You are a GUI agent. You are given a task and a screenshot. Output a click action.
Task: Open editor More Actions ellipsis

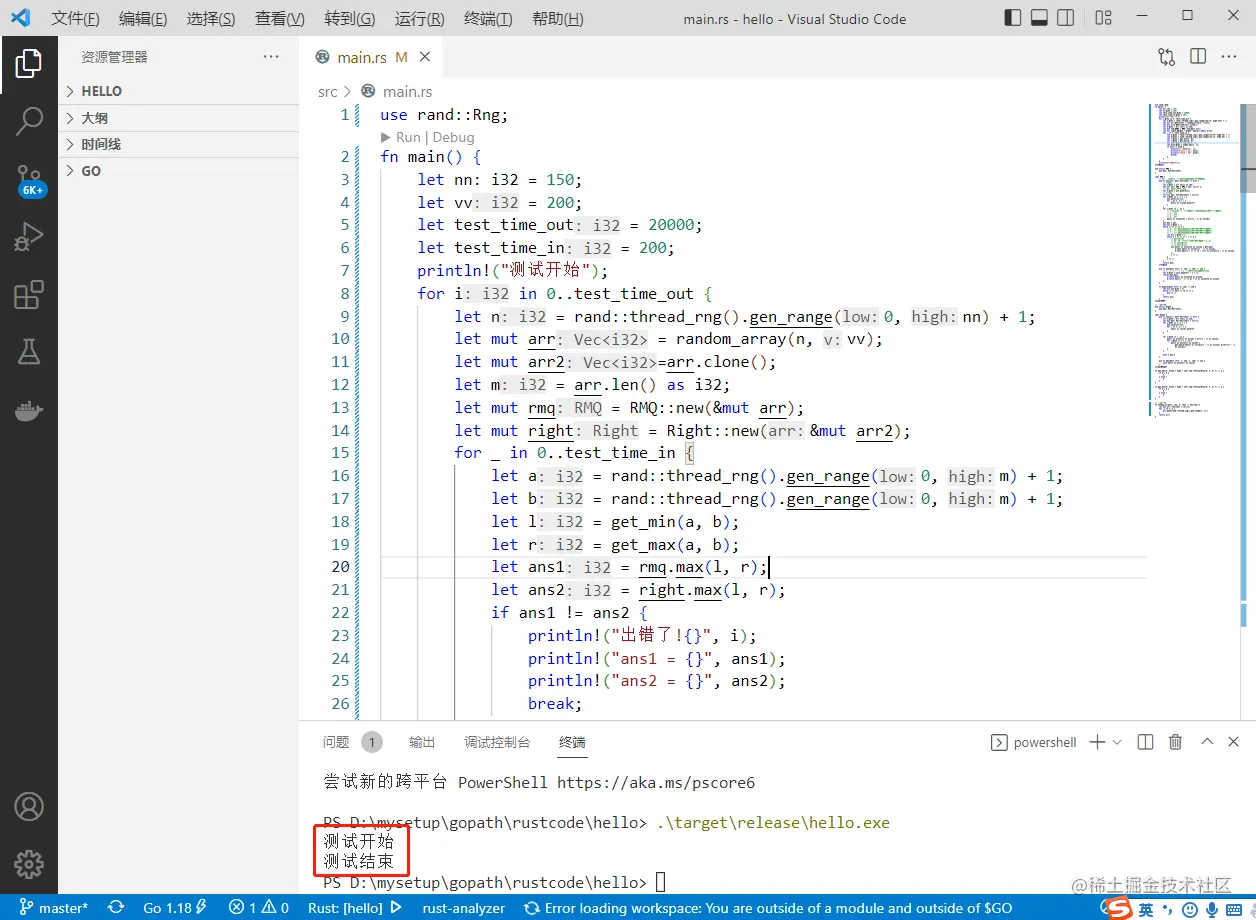click(x=1229, y=57)
